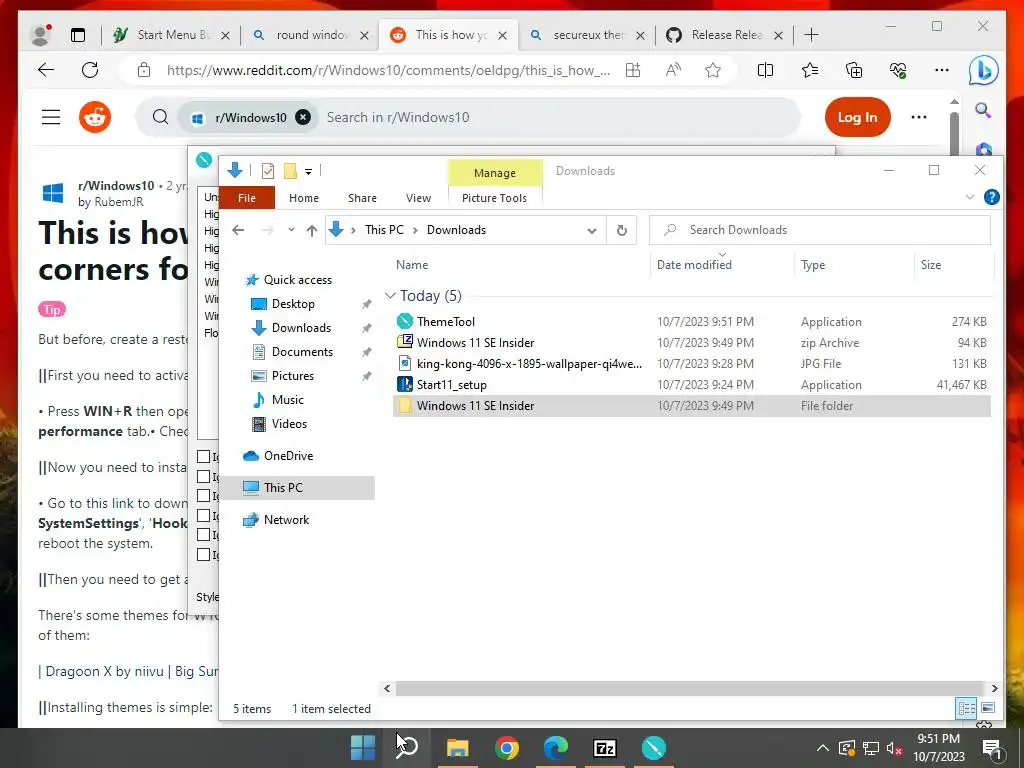This screenshot has height=768, width=1024.
Task: Click Explorer horizontal scrollbar
Action: pyautogui.click(x=689, y=688)
